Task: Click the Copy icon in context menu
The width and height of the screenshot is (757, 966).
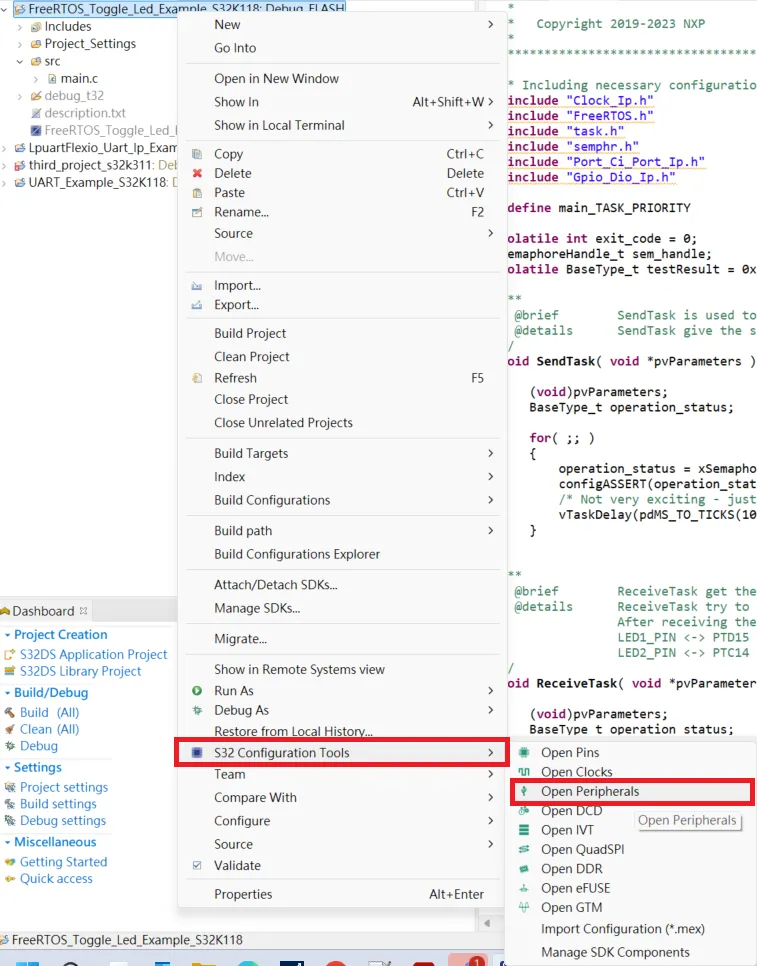Action: [197, 154]
